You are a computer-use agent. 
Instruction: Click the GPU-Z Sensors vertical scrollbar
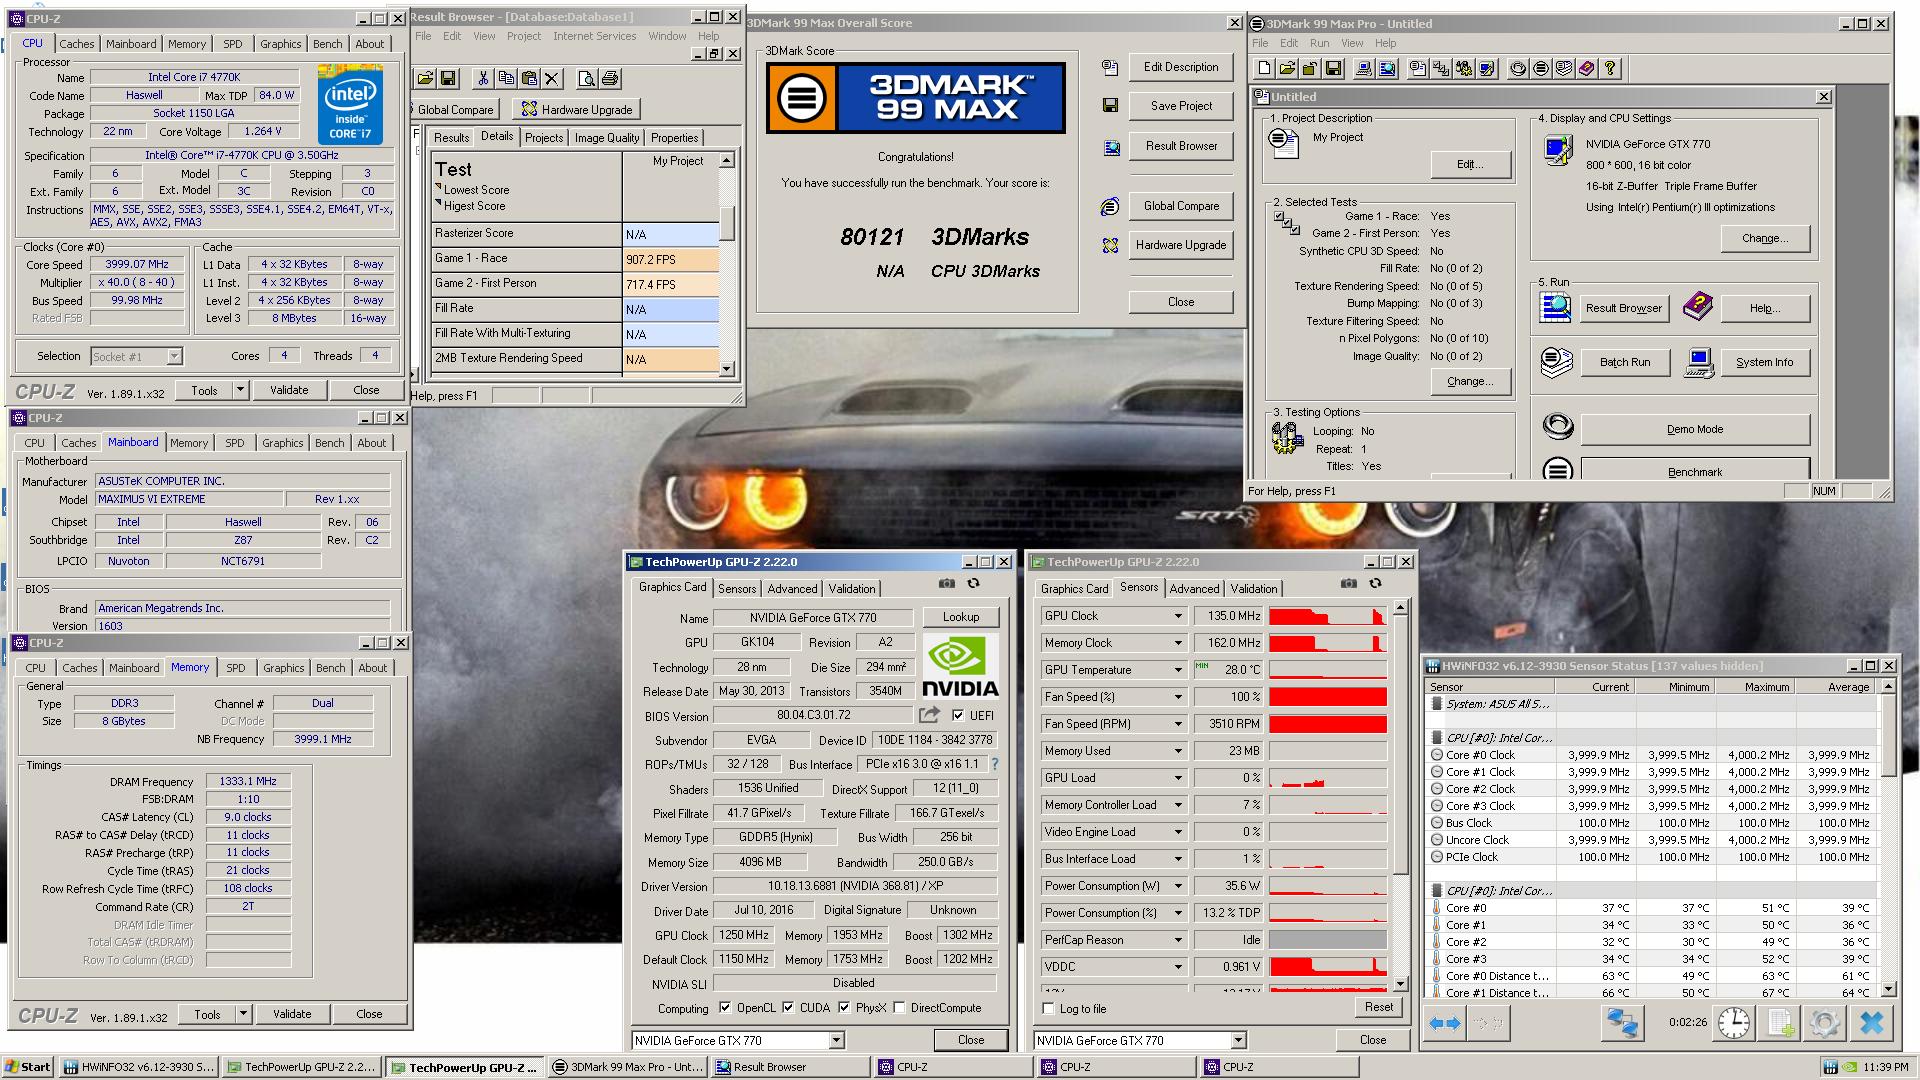[1400, 795]
